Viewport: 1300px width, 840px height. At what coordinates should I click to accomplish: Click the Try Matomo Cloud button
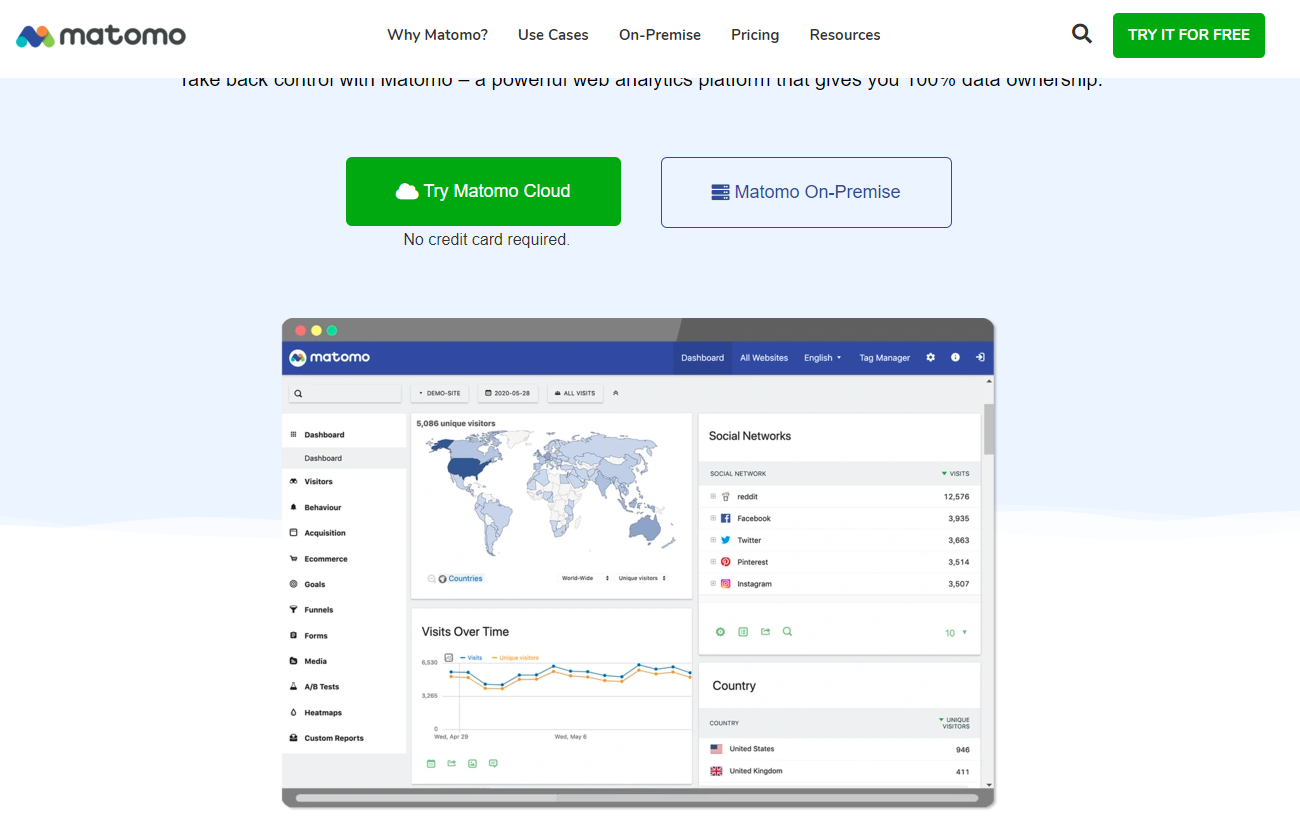pyautogui.click(x=483, y=191)
